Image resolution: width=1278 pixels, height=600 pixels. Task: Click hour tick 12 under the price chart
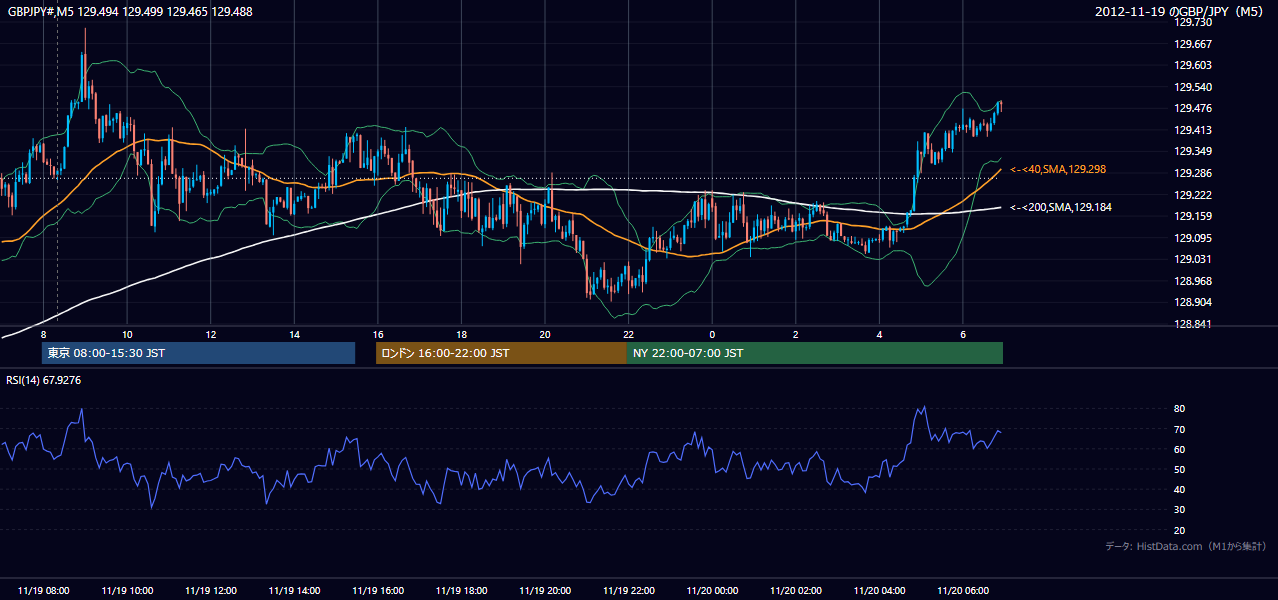(x=211, y=334)
